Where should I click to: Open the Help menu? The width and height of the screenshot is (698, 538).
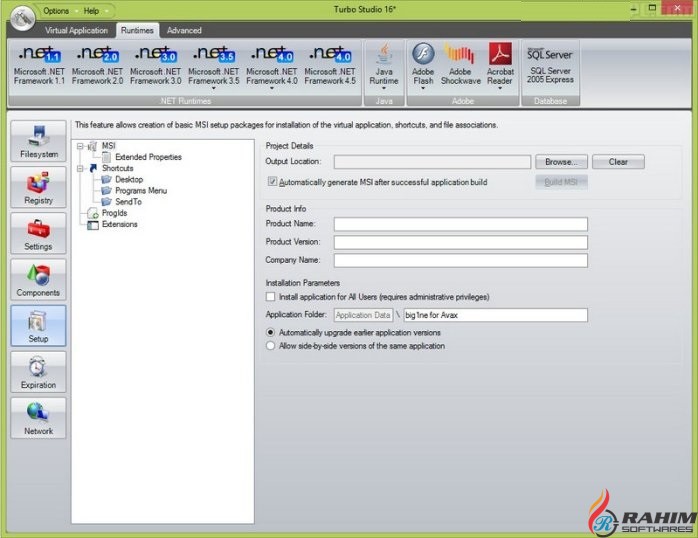[x=91, y=11]
